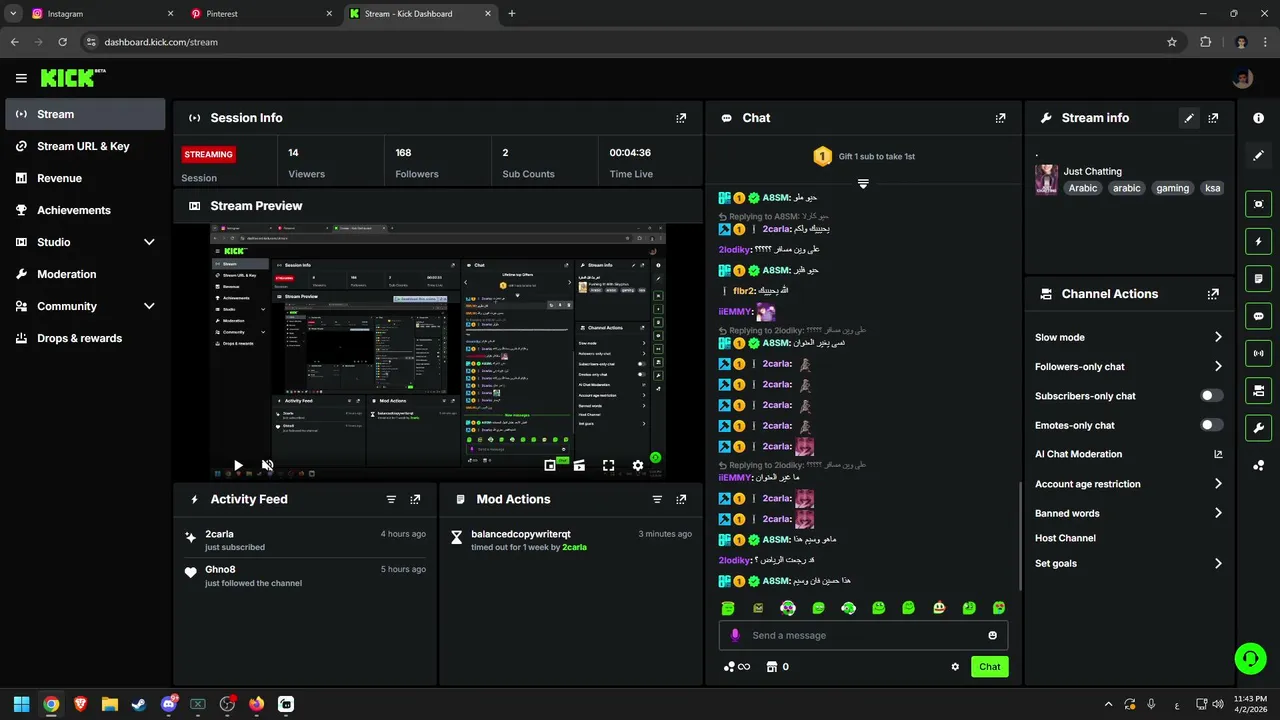Open the hamburger menu beside Kick logo
Image resolution: width=1280 pixels, height=720 pixels.
pos(21,78)
